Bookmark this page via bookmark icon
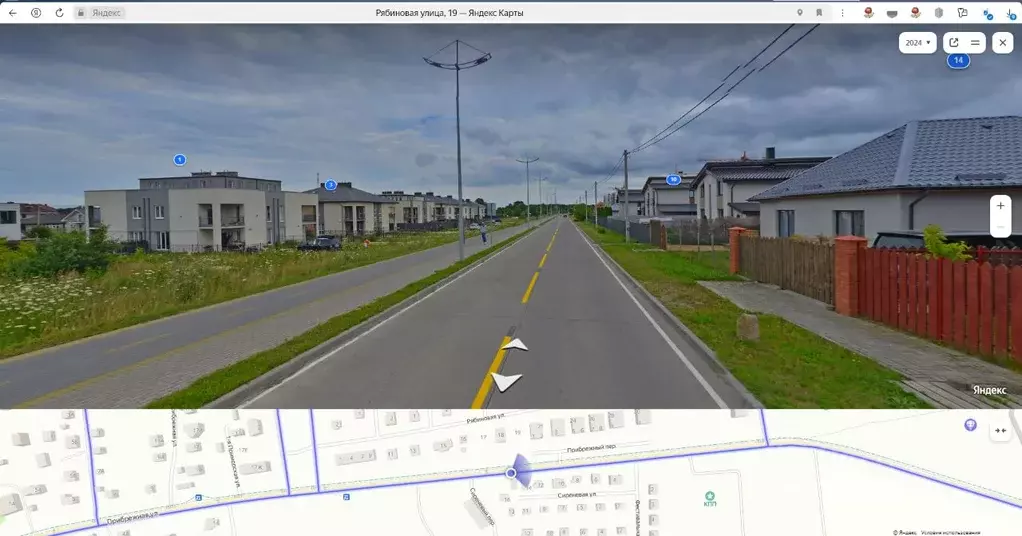This screenshot has height=536, width=1022. pyautogui.click(x=819, y=13)
